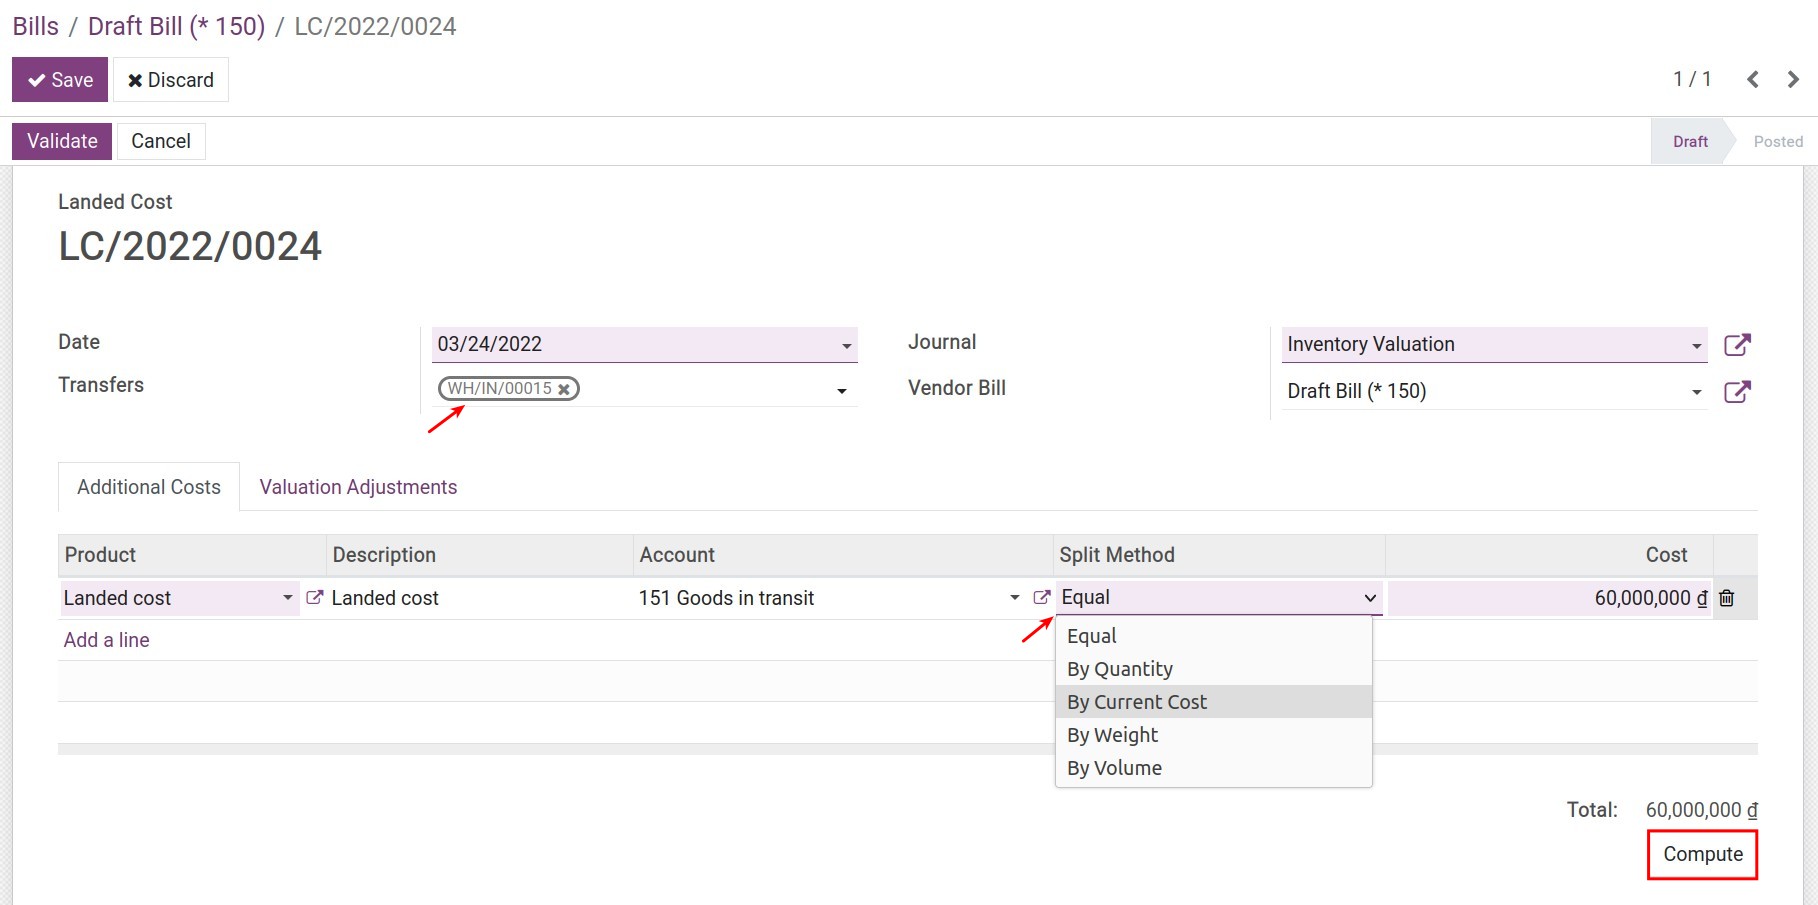Click the Cost amount field showing 60,000,000
Viewport: 1818px width, 905px height.
(x=1600, y=597)
